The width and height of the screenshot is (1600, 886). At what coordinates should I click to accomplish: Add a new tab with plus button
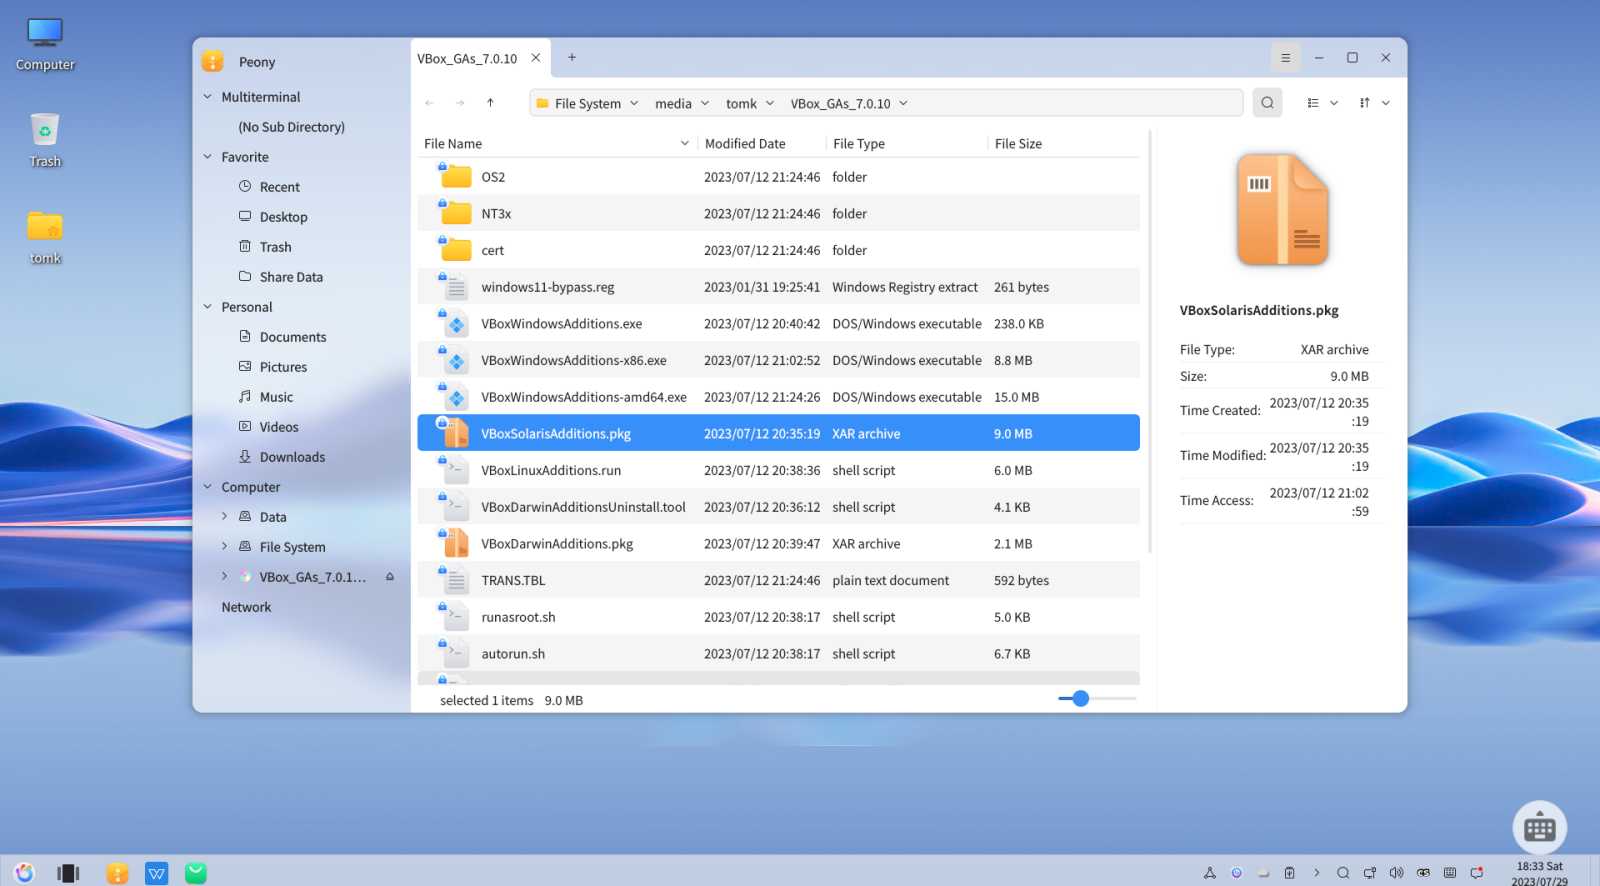click(x=572, y=58)
